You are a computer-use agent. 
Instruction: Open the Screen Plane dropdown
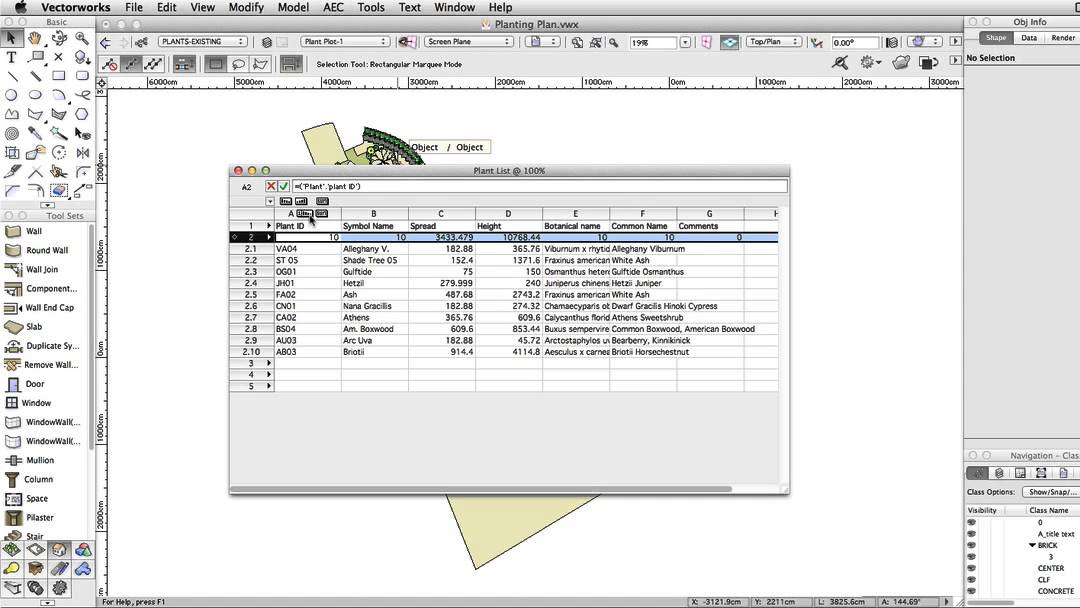[468, 42]
